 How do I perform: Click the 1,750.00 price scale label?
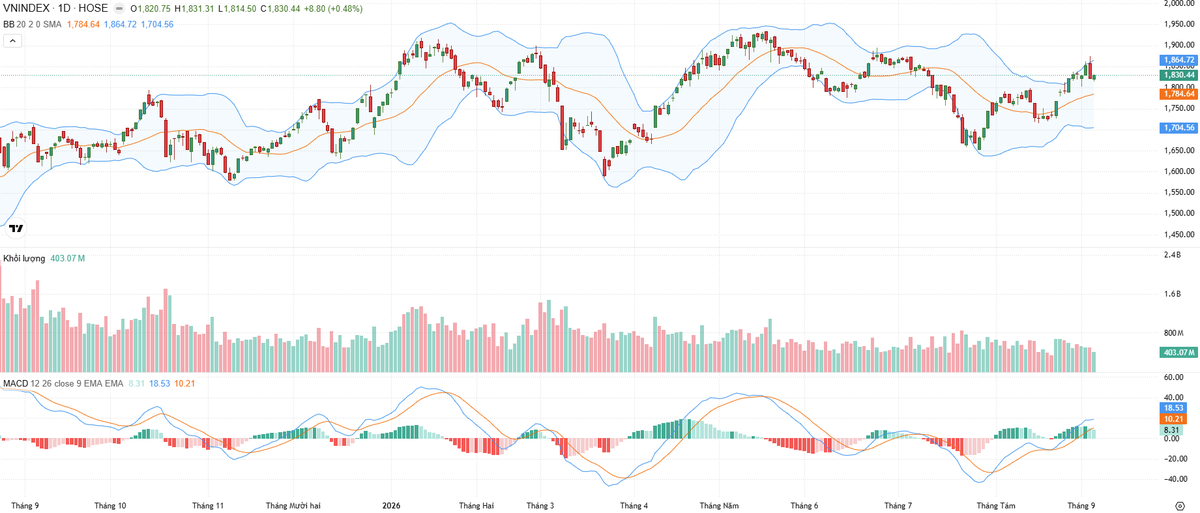point(1181,108)
